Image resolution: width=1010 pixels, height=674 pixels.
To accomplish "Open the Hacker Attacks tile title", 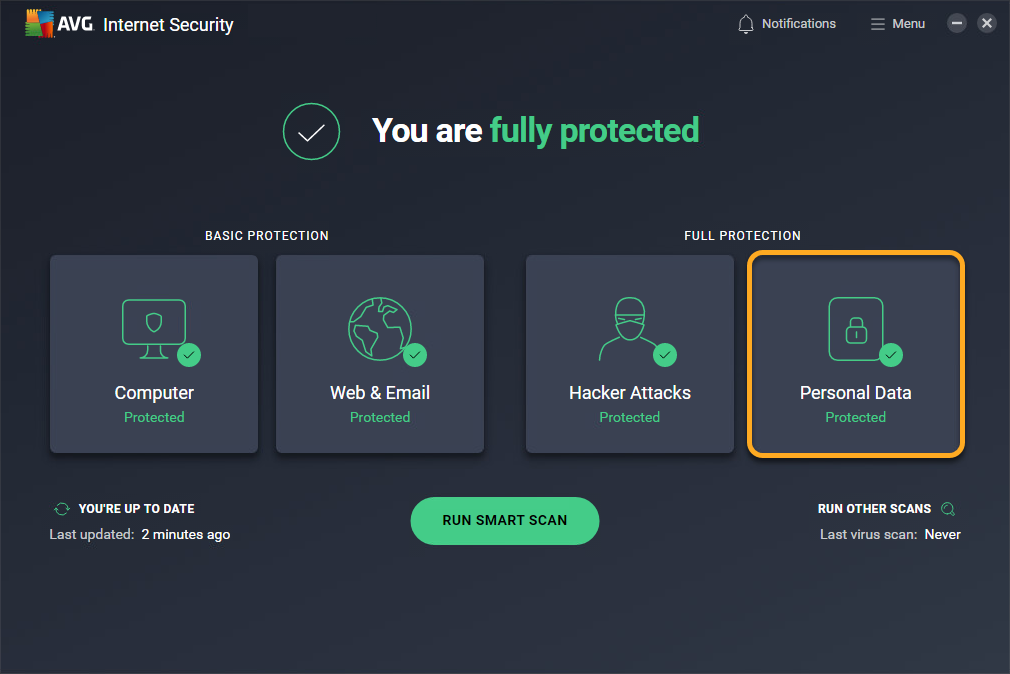I will pyautogui.click(x=630, y=393).
